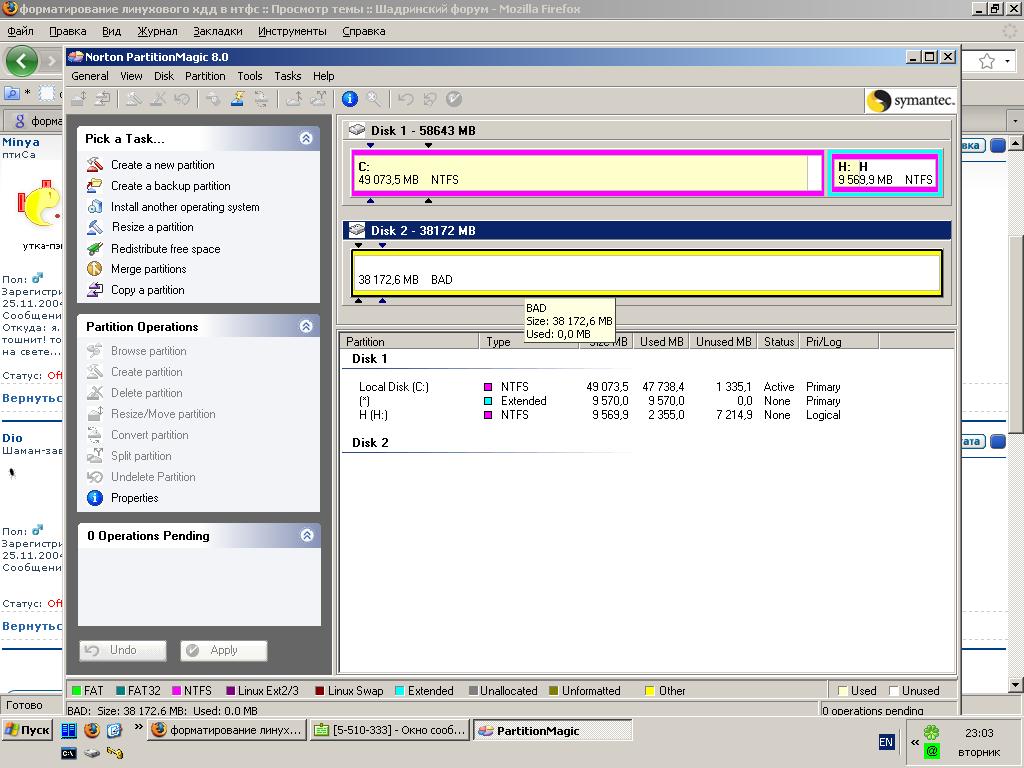Click the drive icon in quick launch
The image size is (1024, 768).
point(92,753)
